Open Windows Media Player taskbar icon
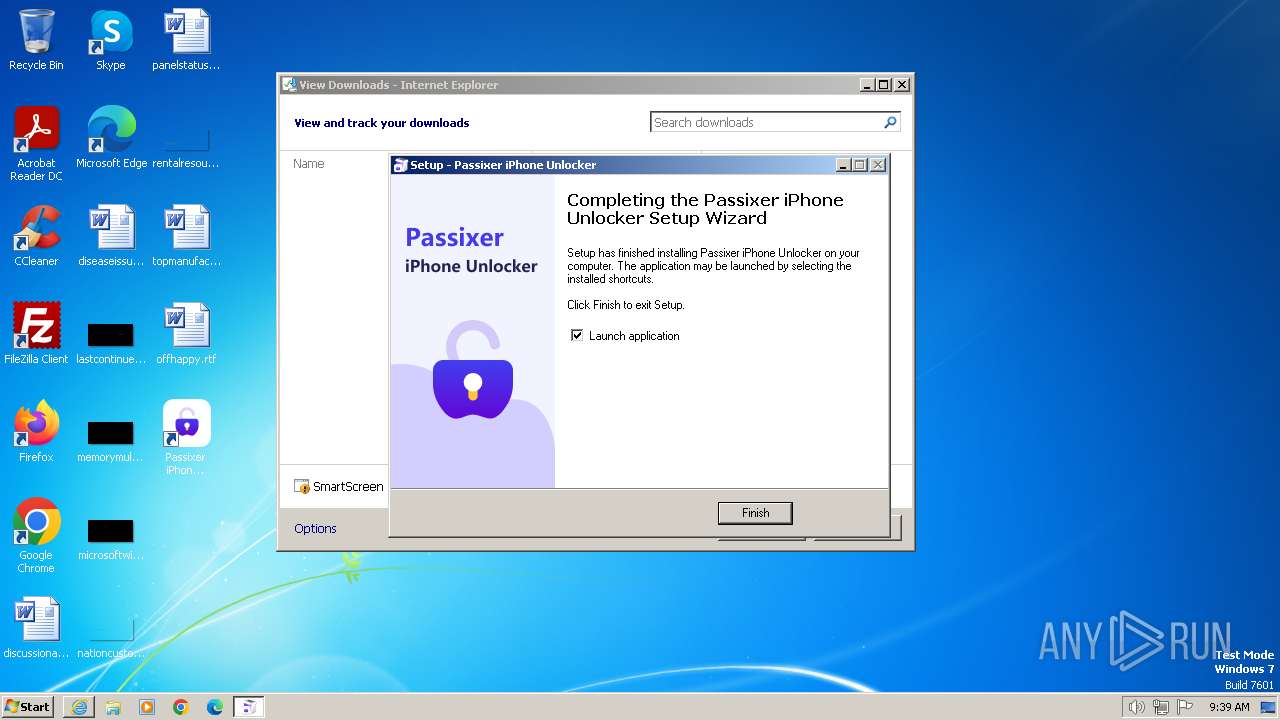The width and height of the screenshot is (1280, 720). (147, 707)
